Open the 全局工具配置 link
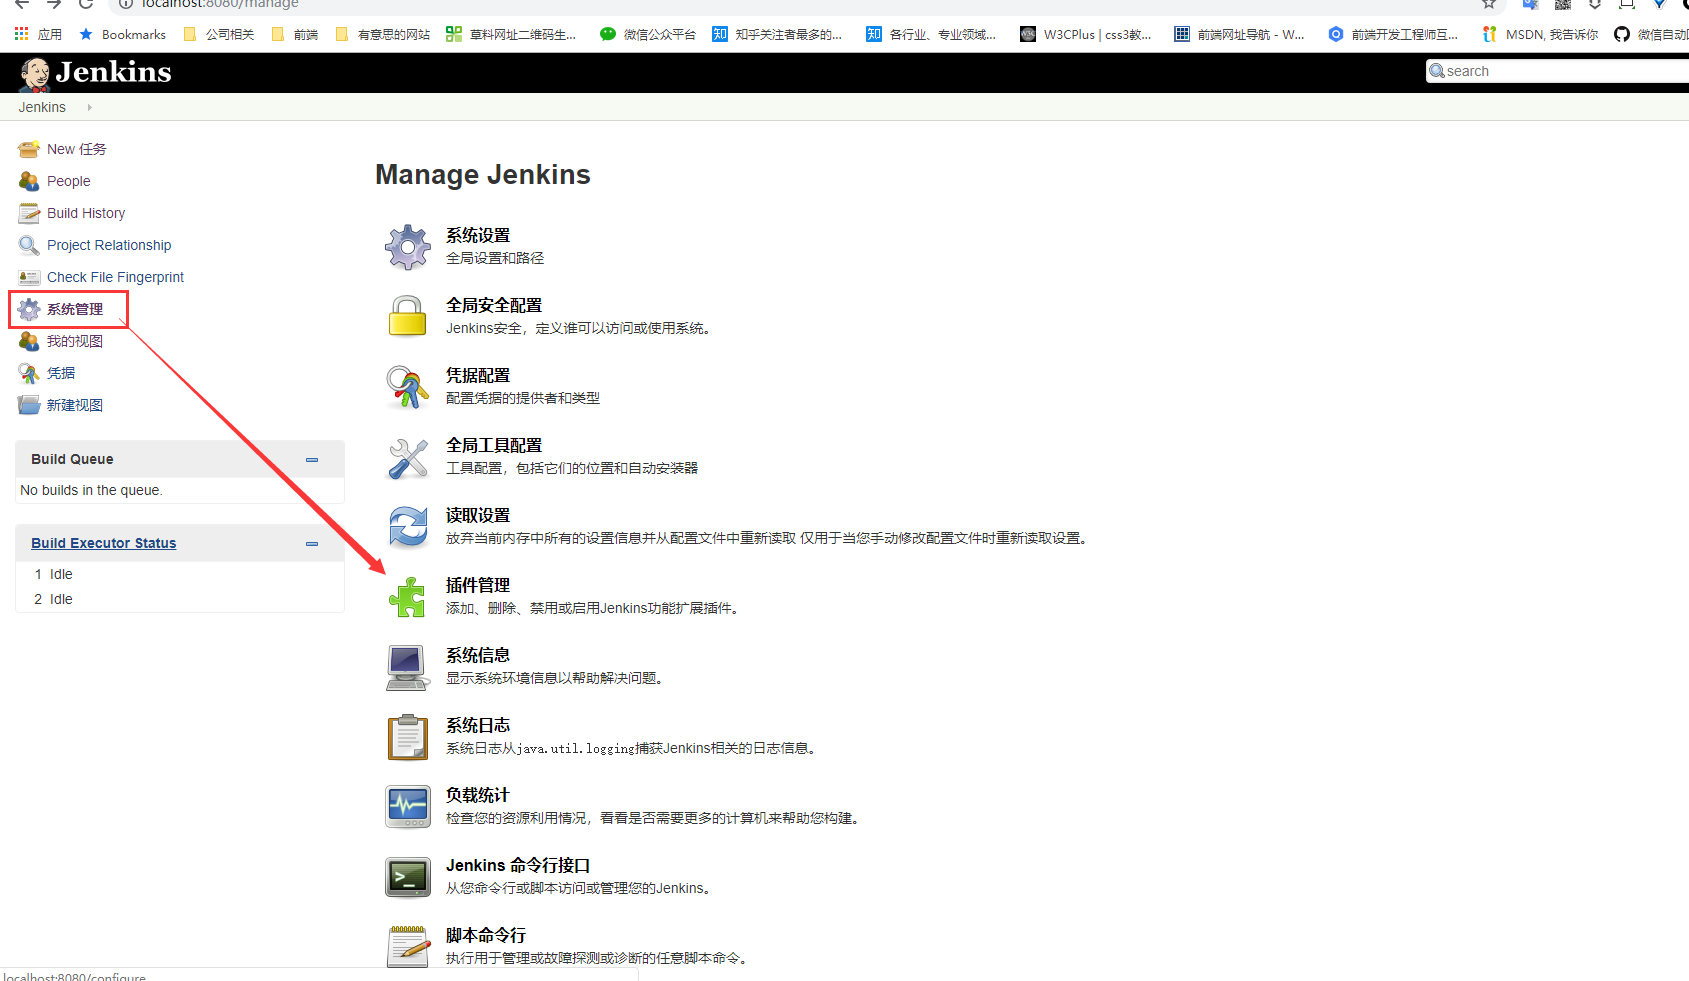 [494, 445]
